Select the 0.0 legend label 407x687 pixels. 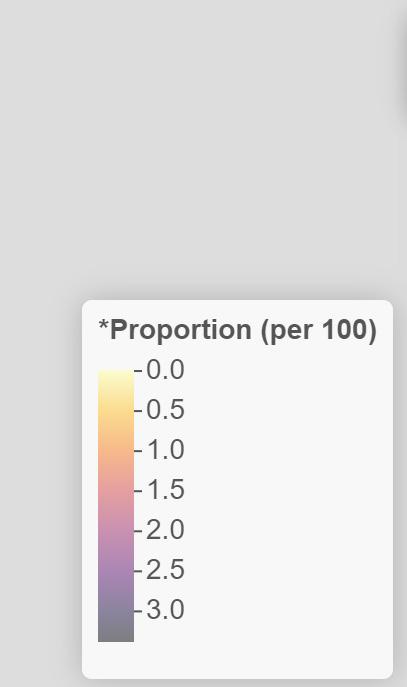coord(165,370)
